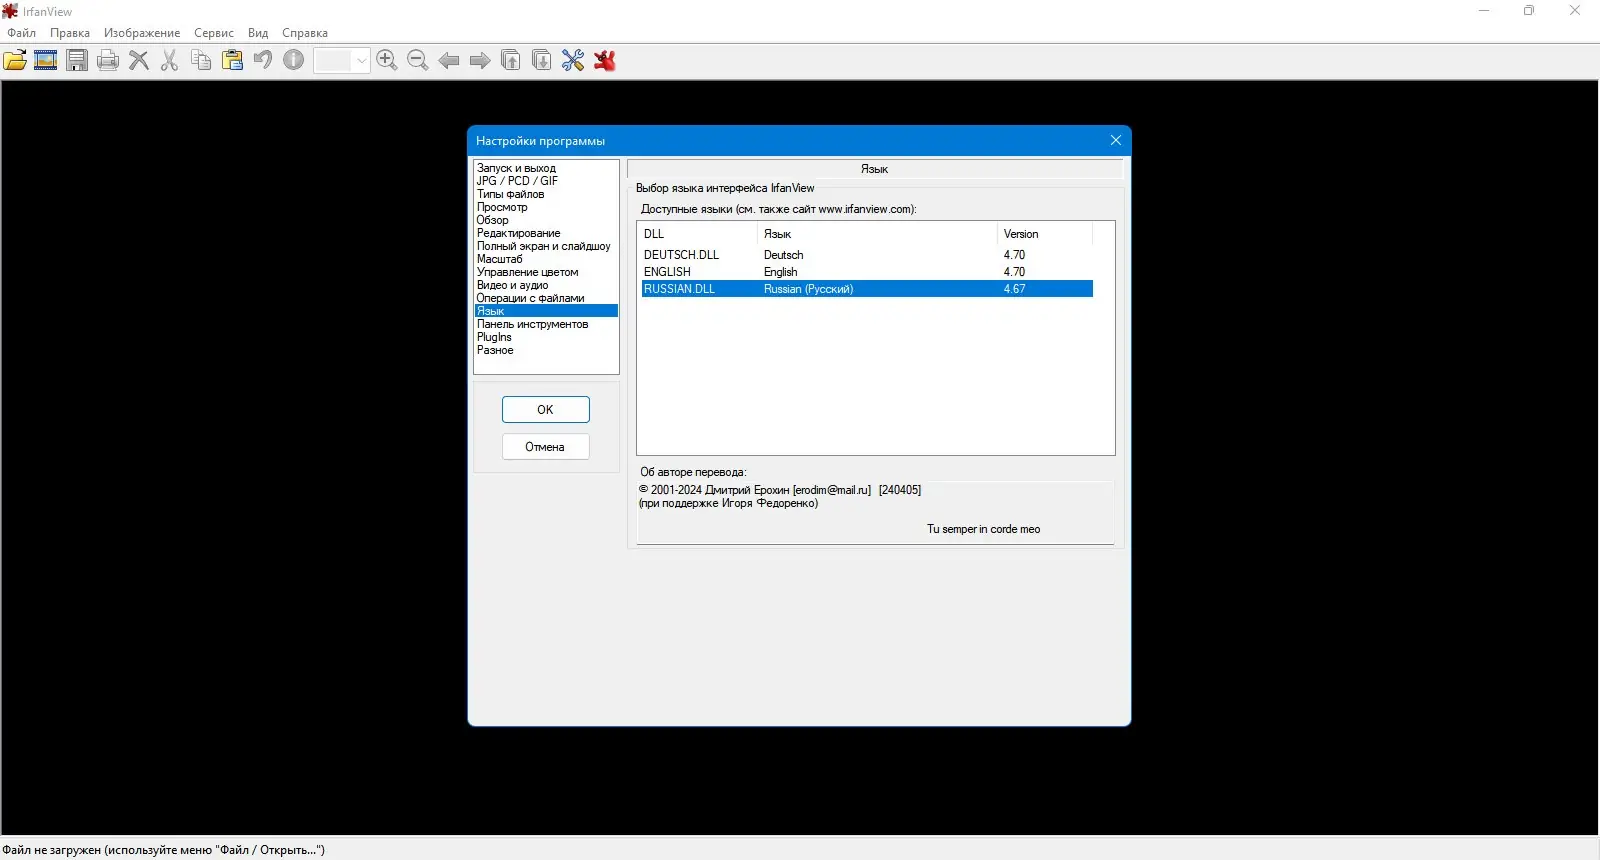
Task: Click the next page icon
Action: point(542,60)
